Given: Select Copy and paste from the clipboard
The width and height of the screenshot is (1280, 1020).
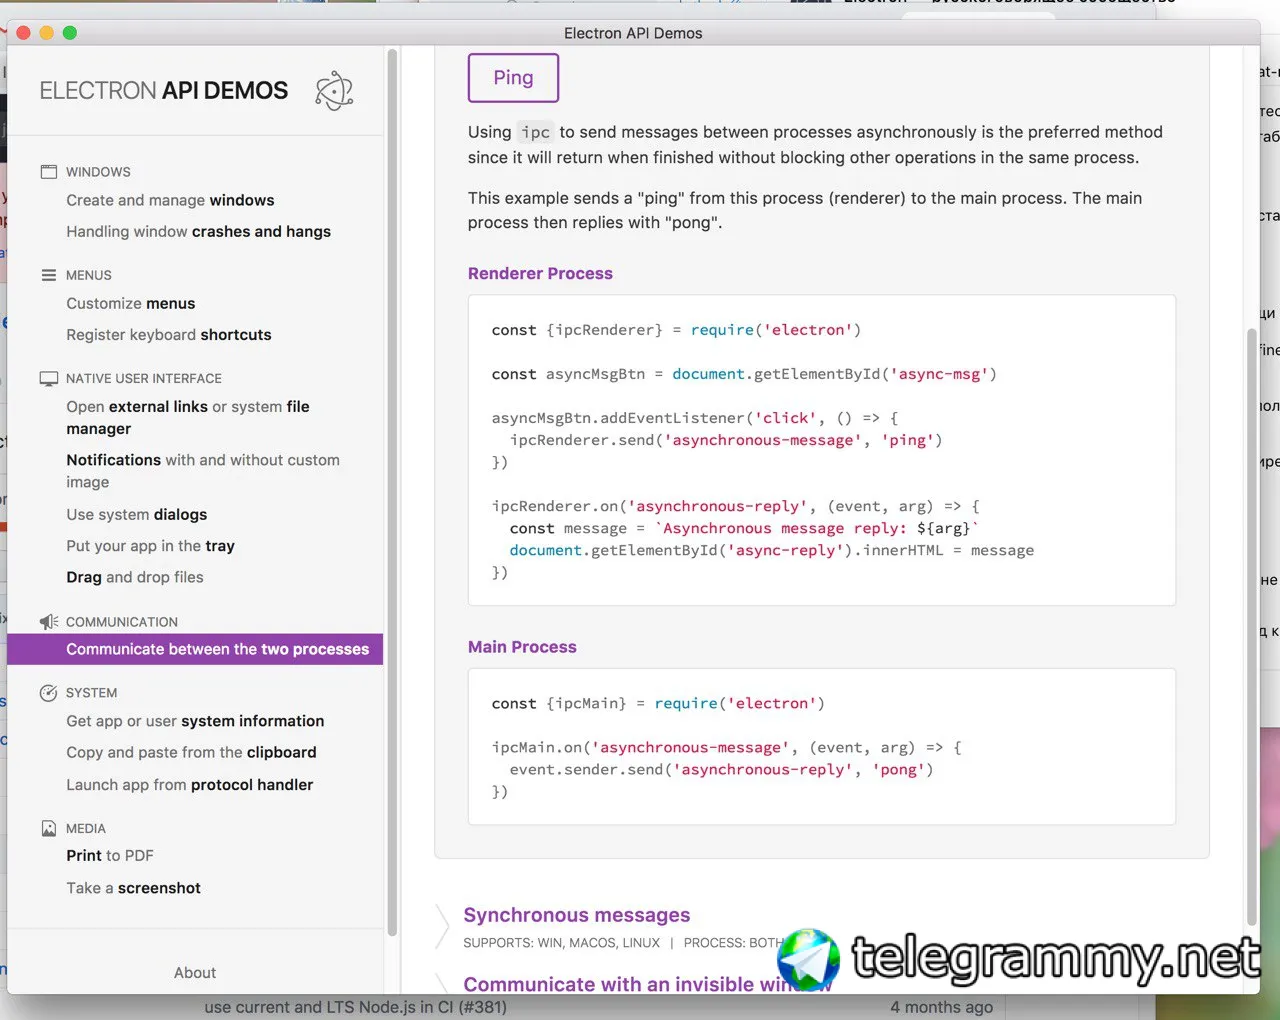Looking at the screenshot, I should [191, 752].
